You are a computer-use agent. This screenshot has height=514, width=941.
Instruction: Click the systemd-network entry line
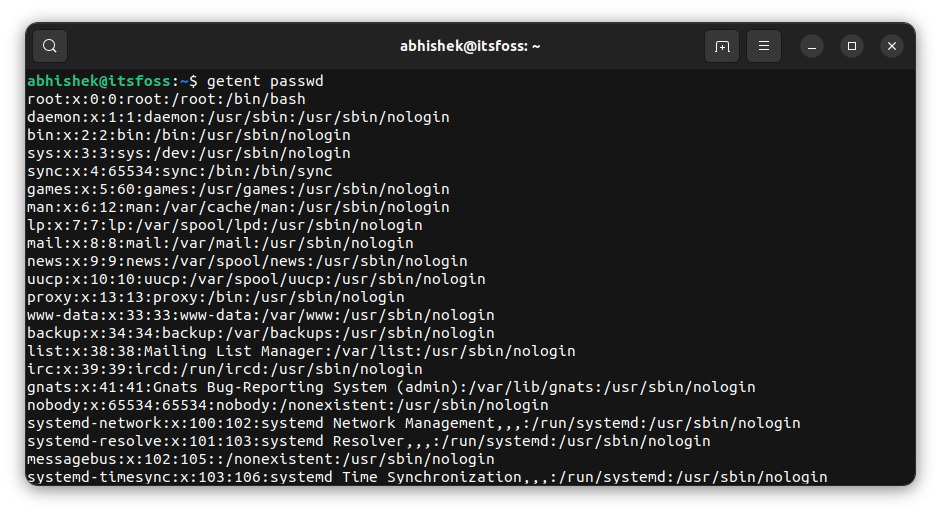click(414, 423)
